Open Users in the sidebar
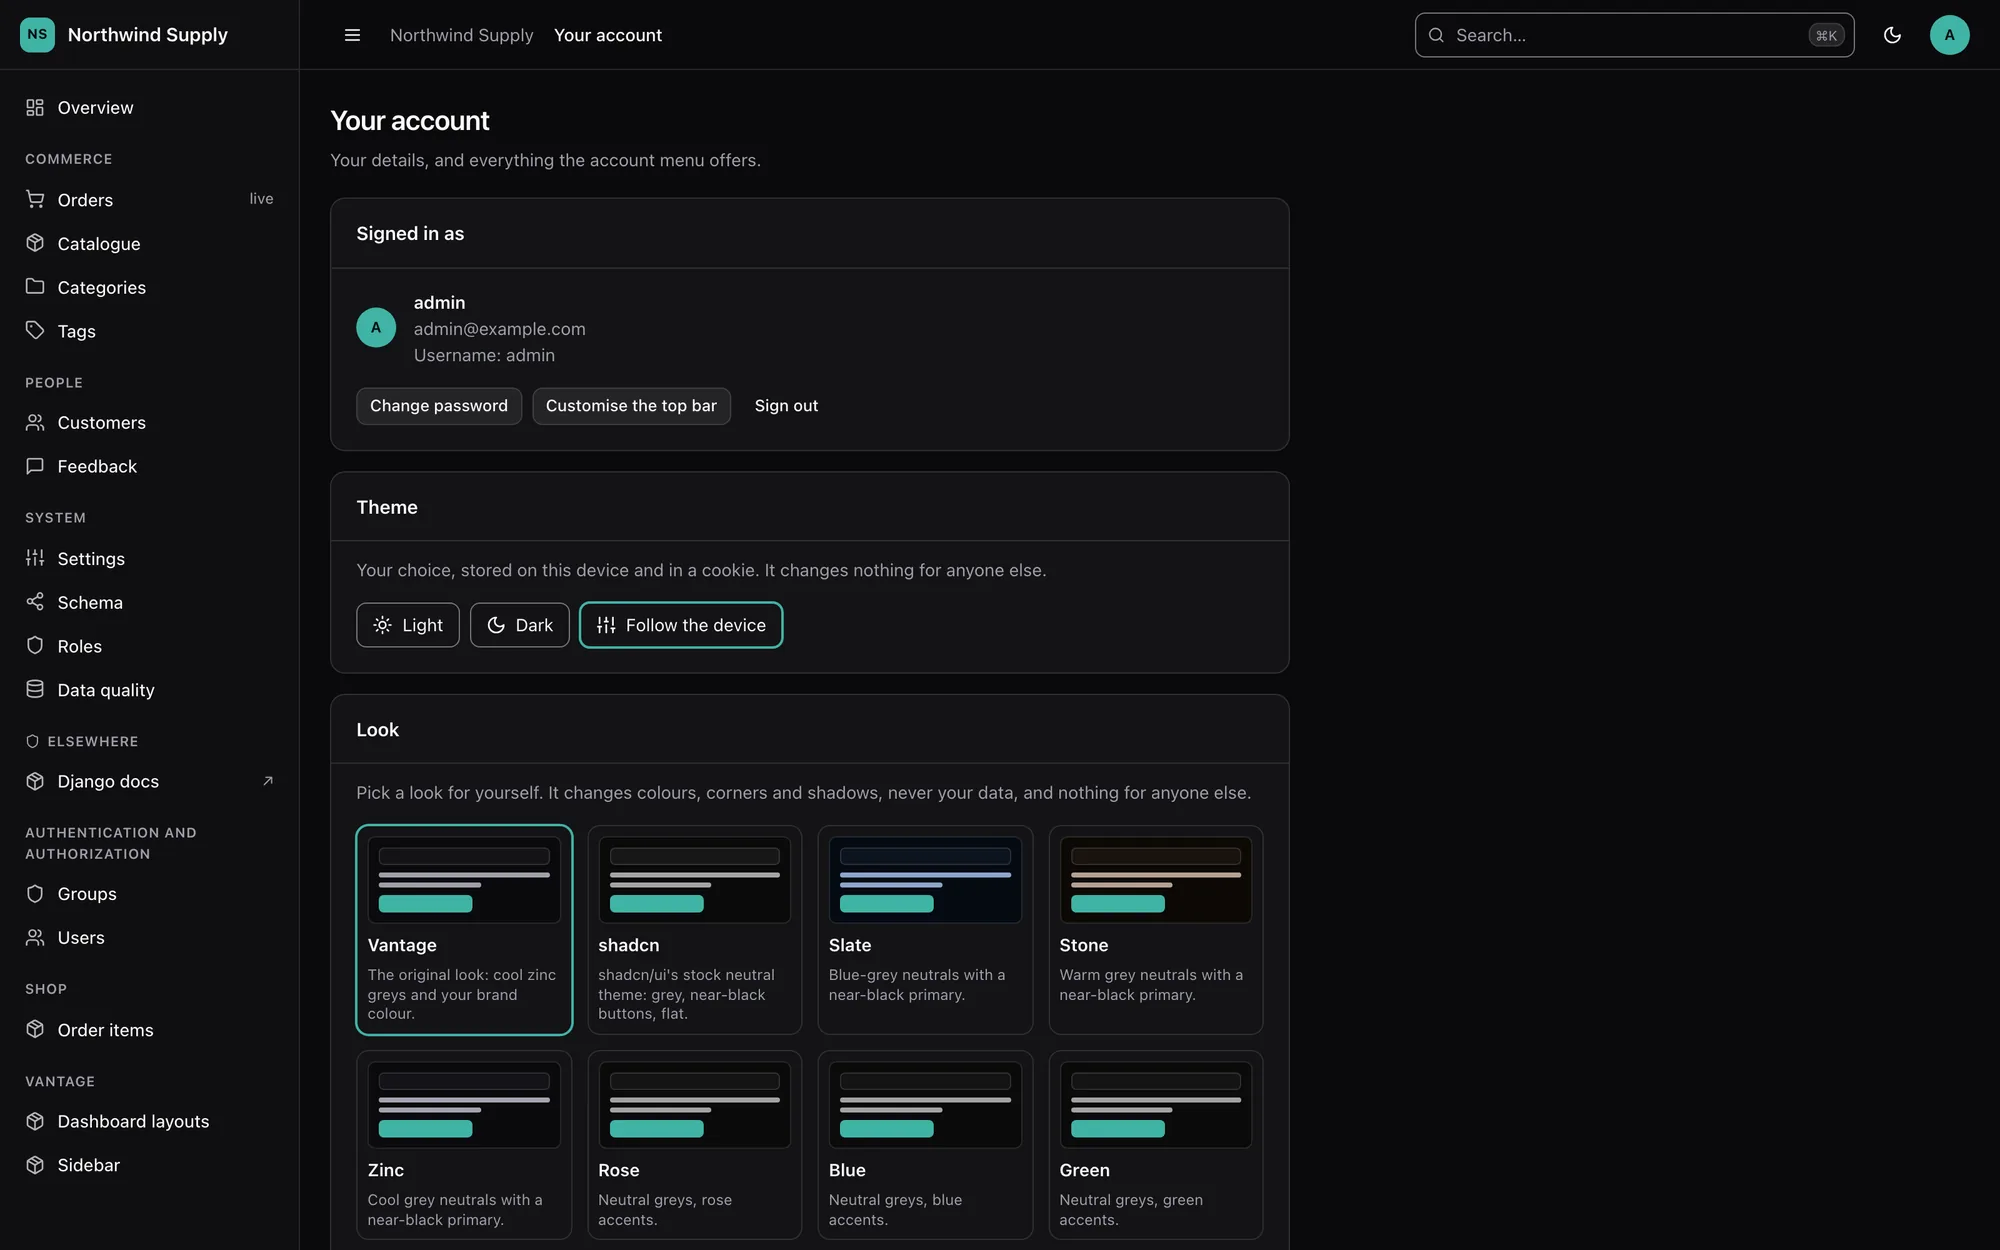Viewport: 2000px width, 1250px height. tap(150, 937)
